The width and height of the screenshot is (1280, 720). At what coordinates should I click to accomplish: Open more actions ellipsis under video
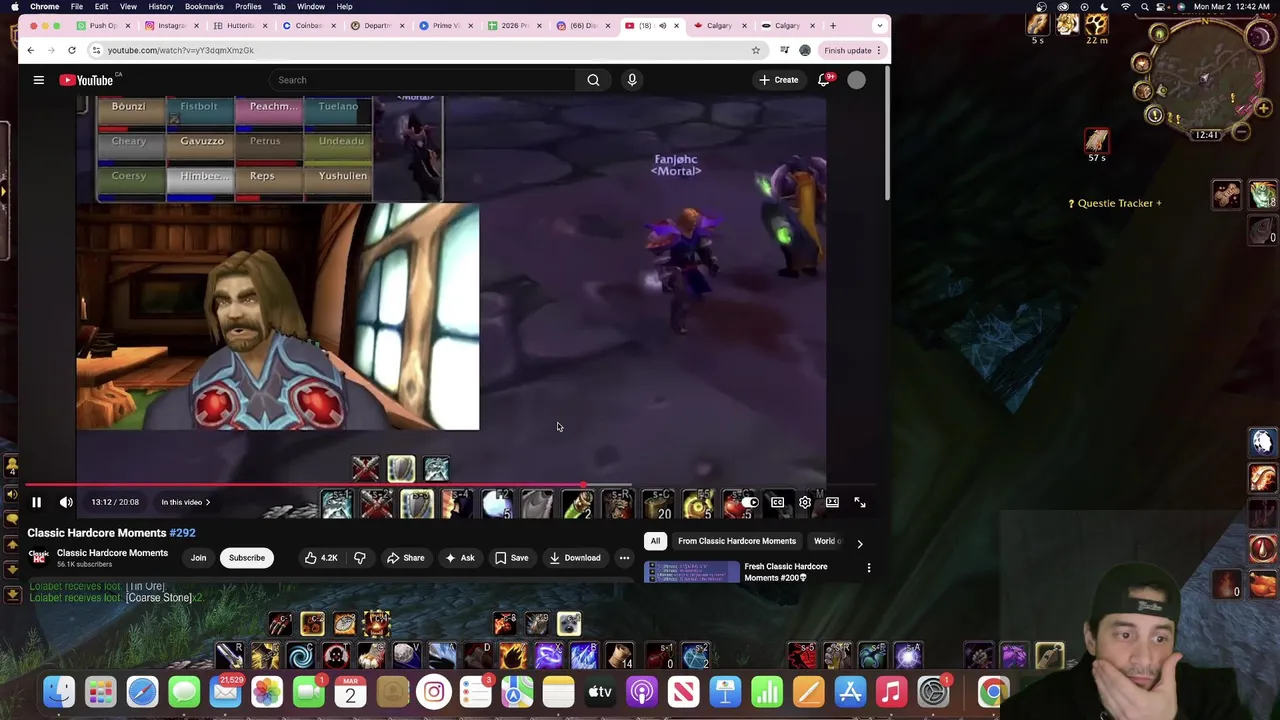click(624, 558)
